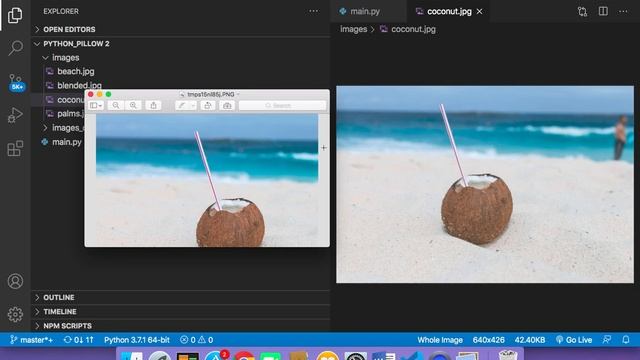Click the 640x426 image size status
The height and width of the screenshot is (360, 640).
pos(489,340)
